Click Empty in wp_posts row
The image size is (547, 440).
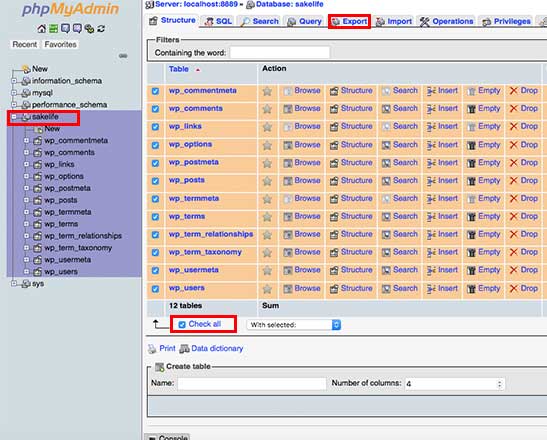484,181
